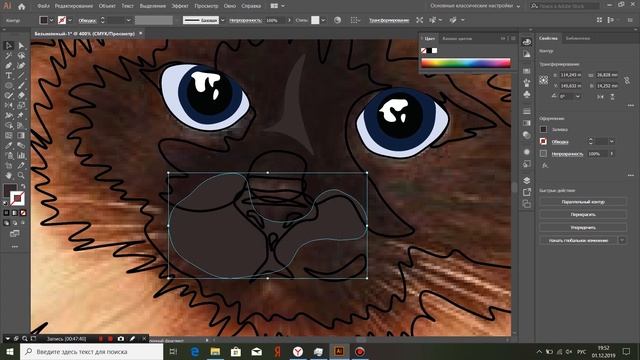
Task: Pick a color from the spectrum bar
Action: click(x=466, y=63)
